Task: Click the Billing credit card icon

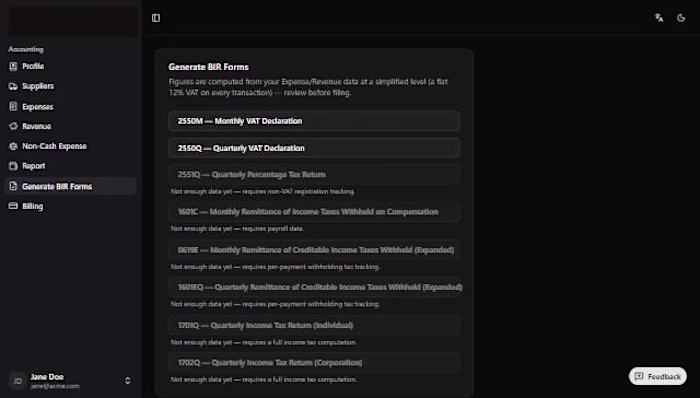Action: pos(13,206)
